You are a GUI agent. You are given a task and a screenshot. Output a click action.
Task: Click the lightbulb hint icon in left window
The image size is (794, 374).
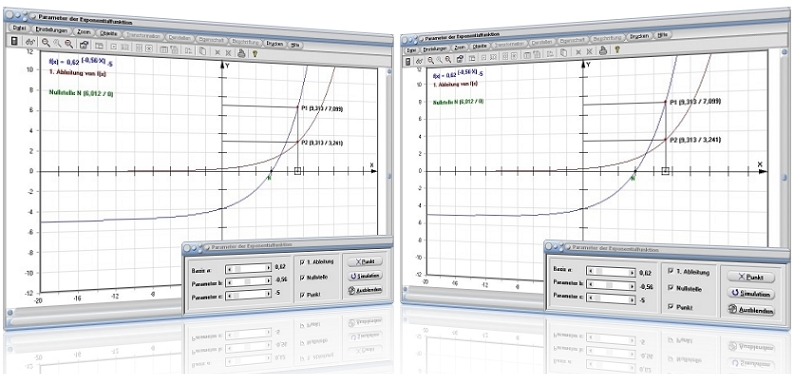[255, 54]
